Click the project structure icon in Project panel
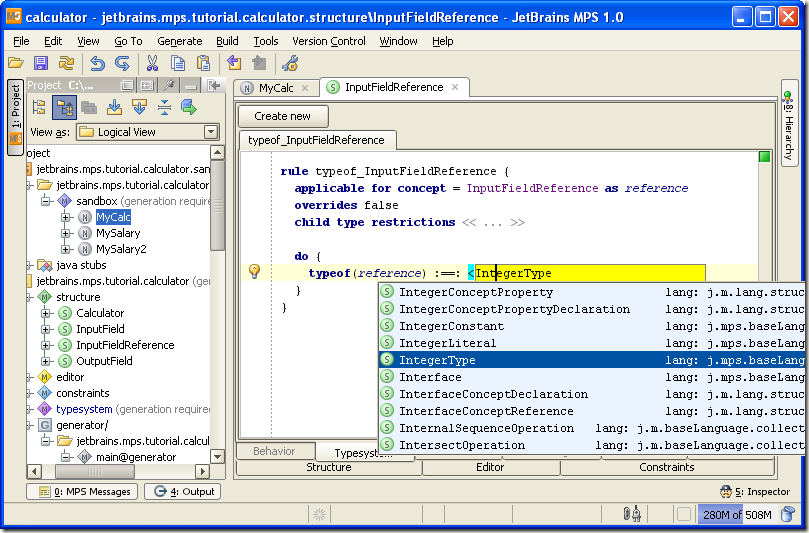809x533 pixels. [39, 107]
